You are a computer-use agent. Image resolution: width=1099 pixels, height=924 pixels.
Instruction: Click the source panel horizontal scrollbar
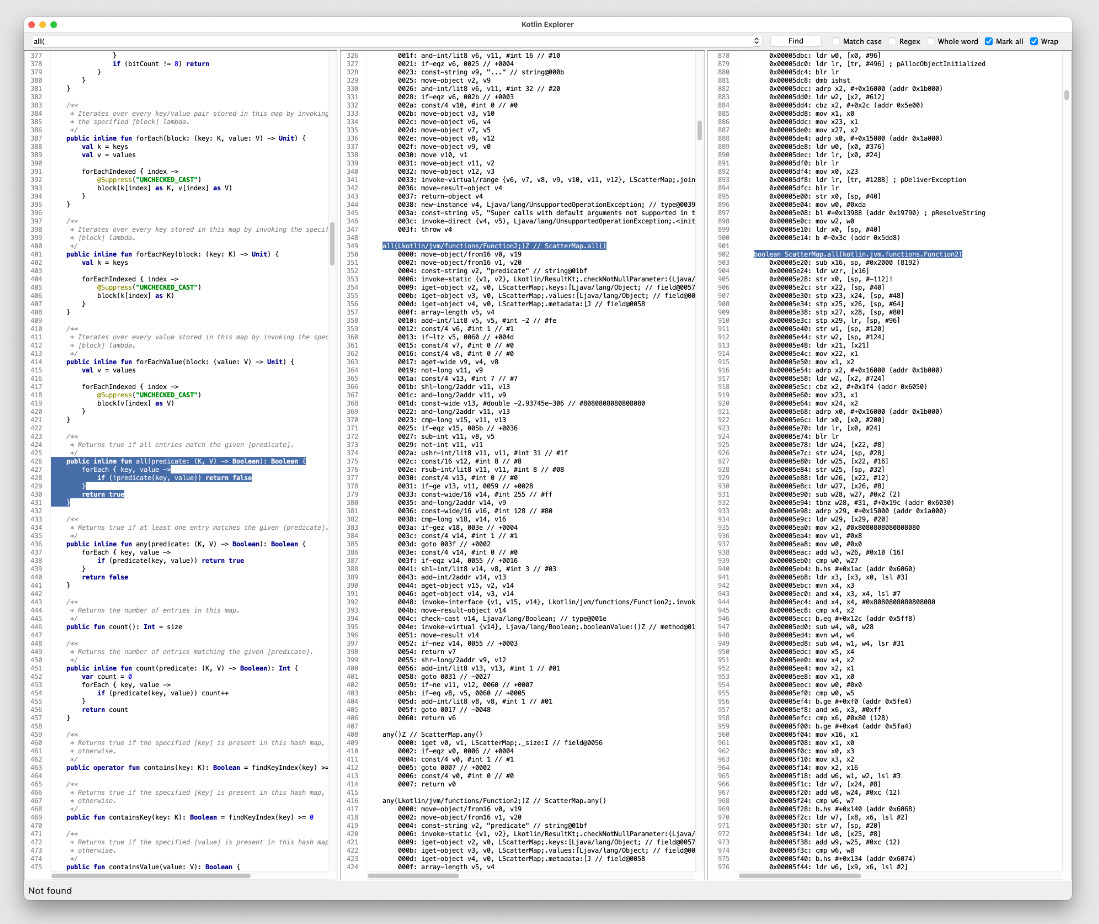point(150,875)
